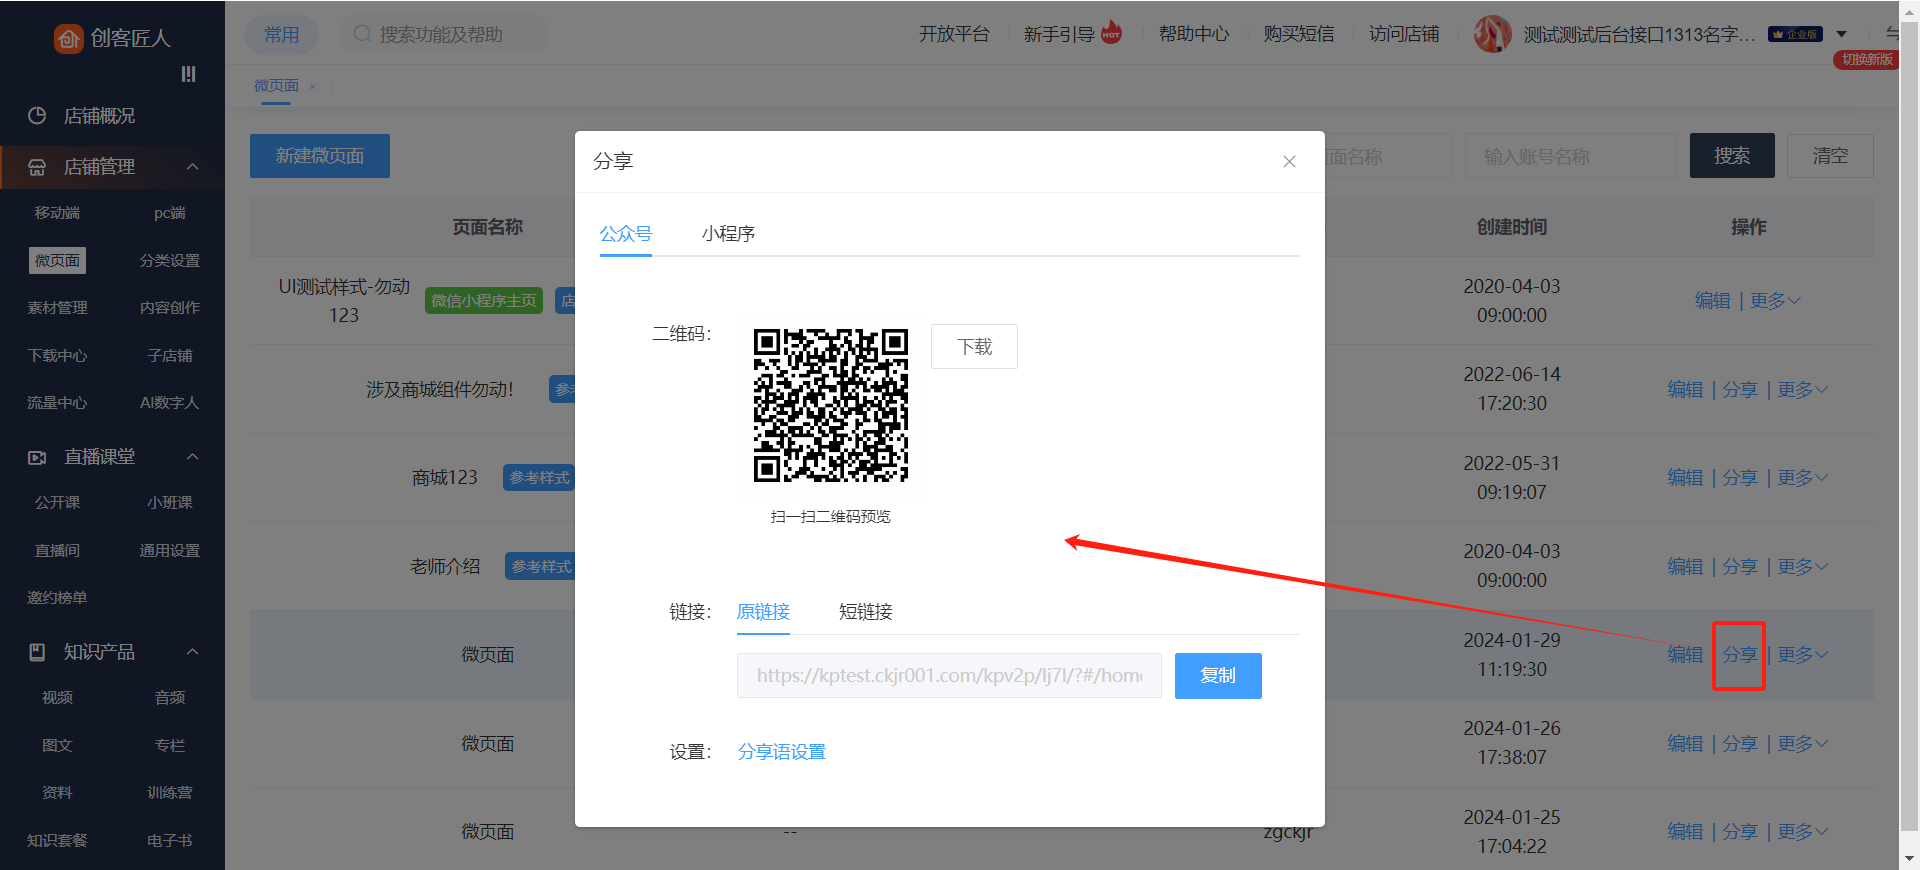The height and width of the screenshot is (870, 1920).
Task: Click the 直播课堂 video icon
Action: pyautogui.click(x=37, y=457)
